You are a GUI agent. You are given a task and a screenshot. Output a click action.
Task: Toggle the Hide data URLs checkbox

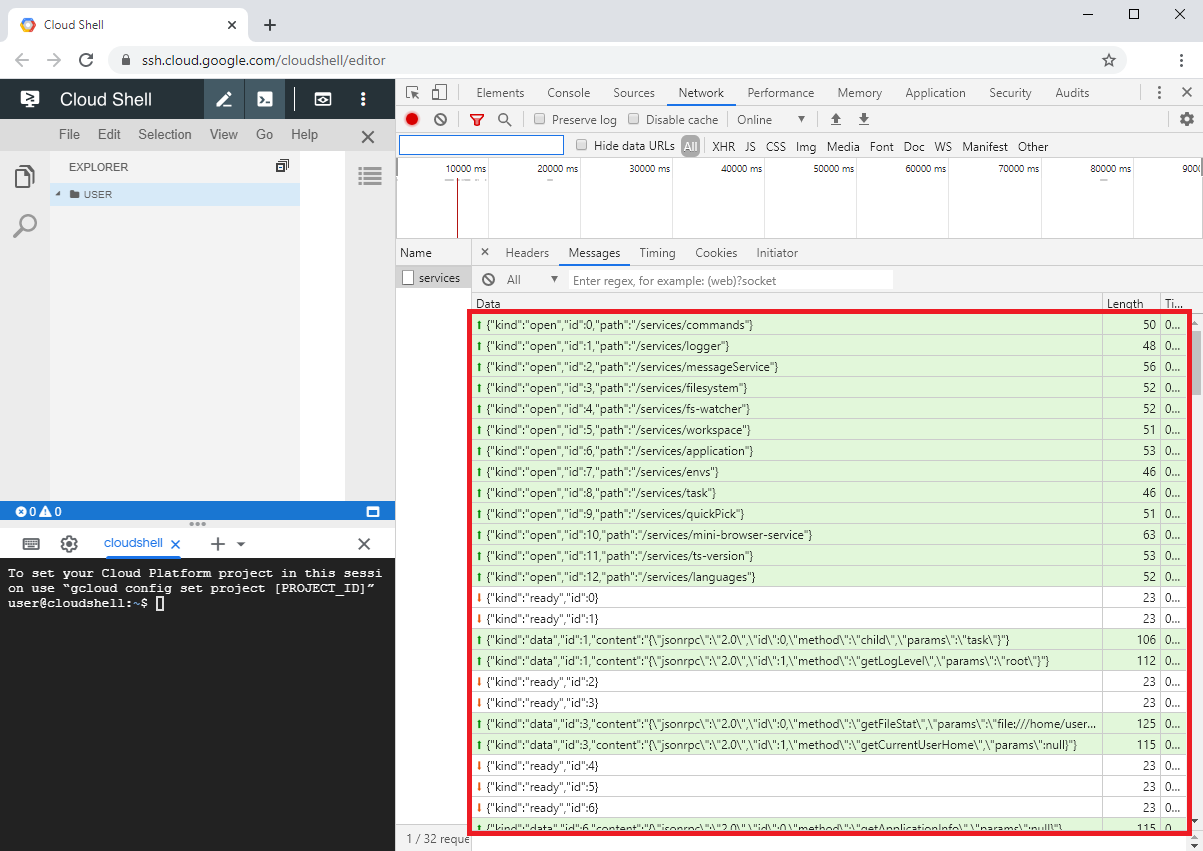[x=582, y=146]
